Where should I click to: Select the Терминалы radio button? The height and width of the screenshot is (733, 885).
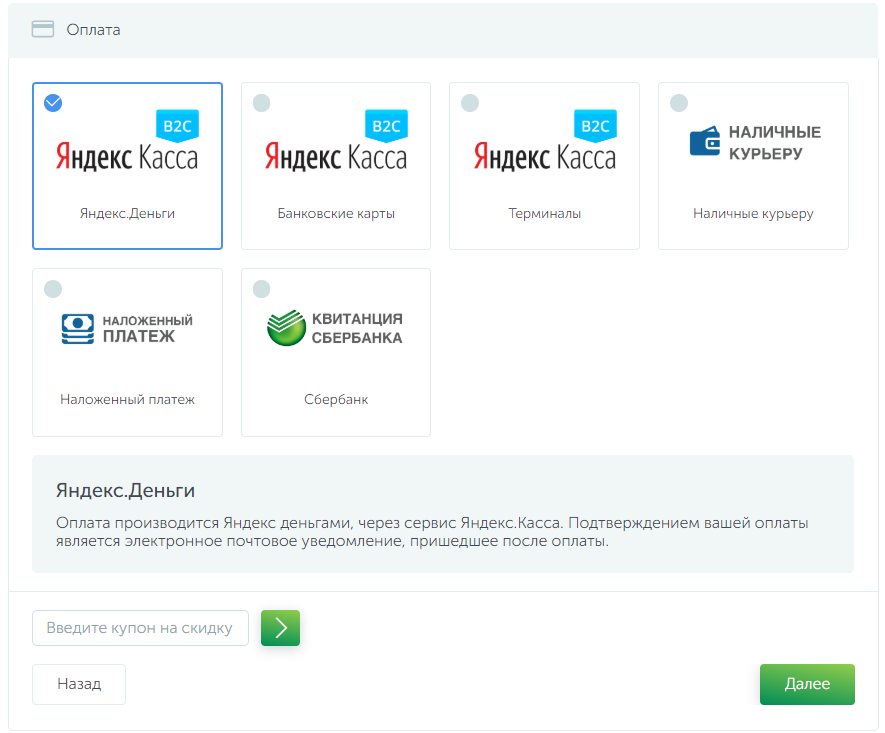click(470, 103)
